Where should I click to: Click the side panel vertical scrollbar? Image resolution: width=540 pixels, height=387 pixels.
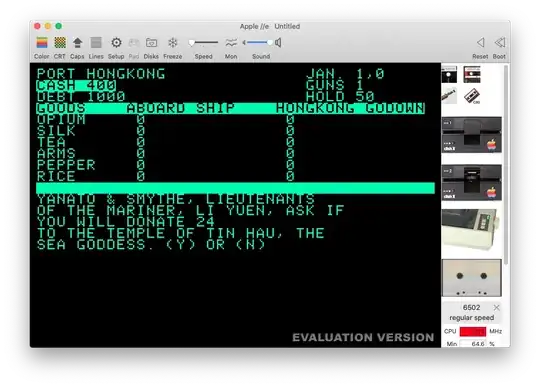[506, 165]
